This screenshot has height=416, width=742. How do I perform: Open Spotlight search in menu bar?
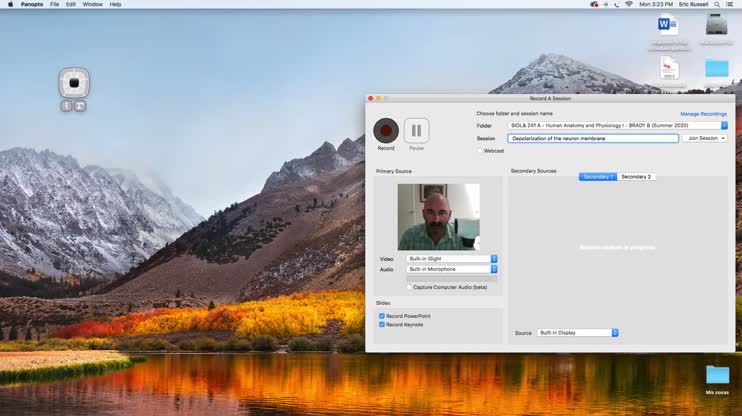click(717, 4)
